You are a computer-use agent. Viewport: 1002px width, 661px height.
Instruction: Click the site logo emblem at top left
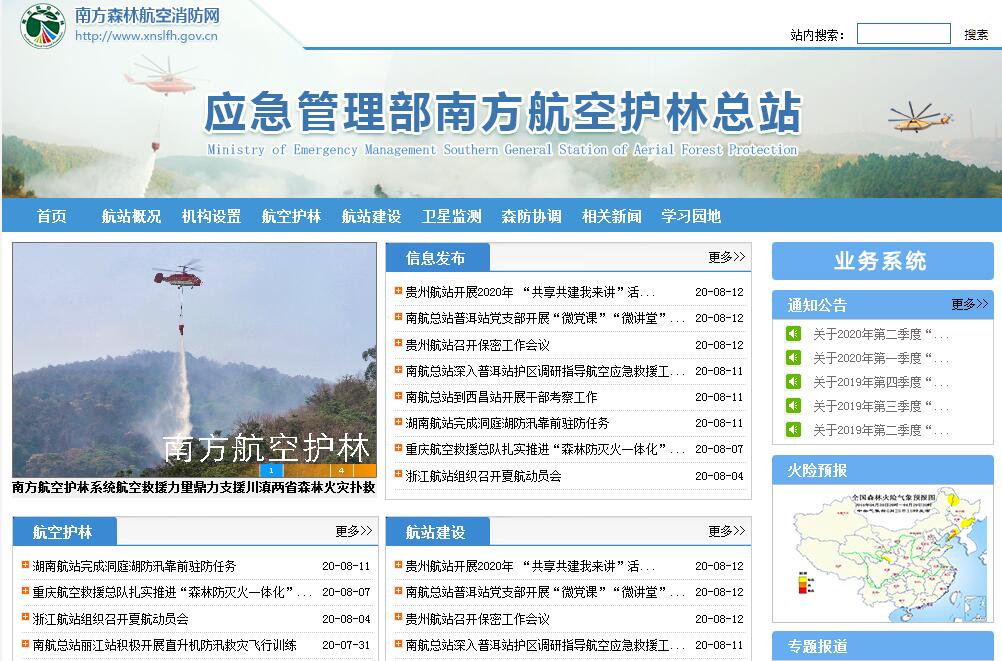(43, 26)
